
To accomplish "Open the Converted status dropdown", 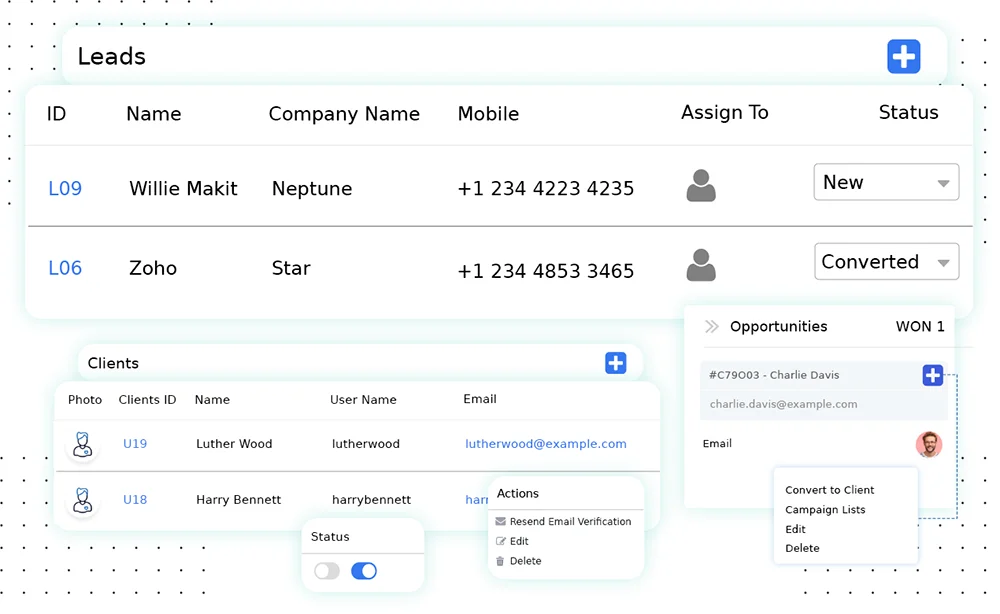I will click(886, 261).
